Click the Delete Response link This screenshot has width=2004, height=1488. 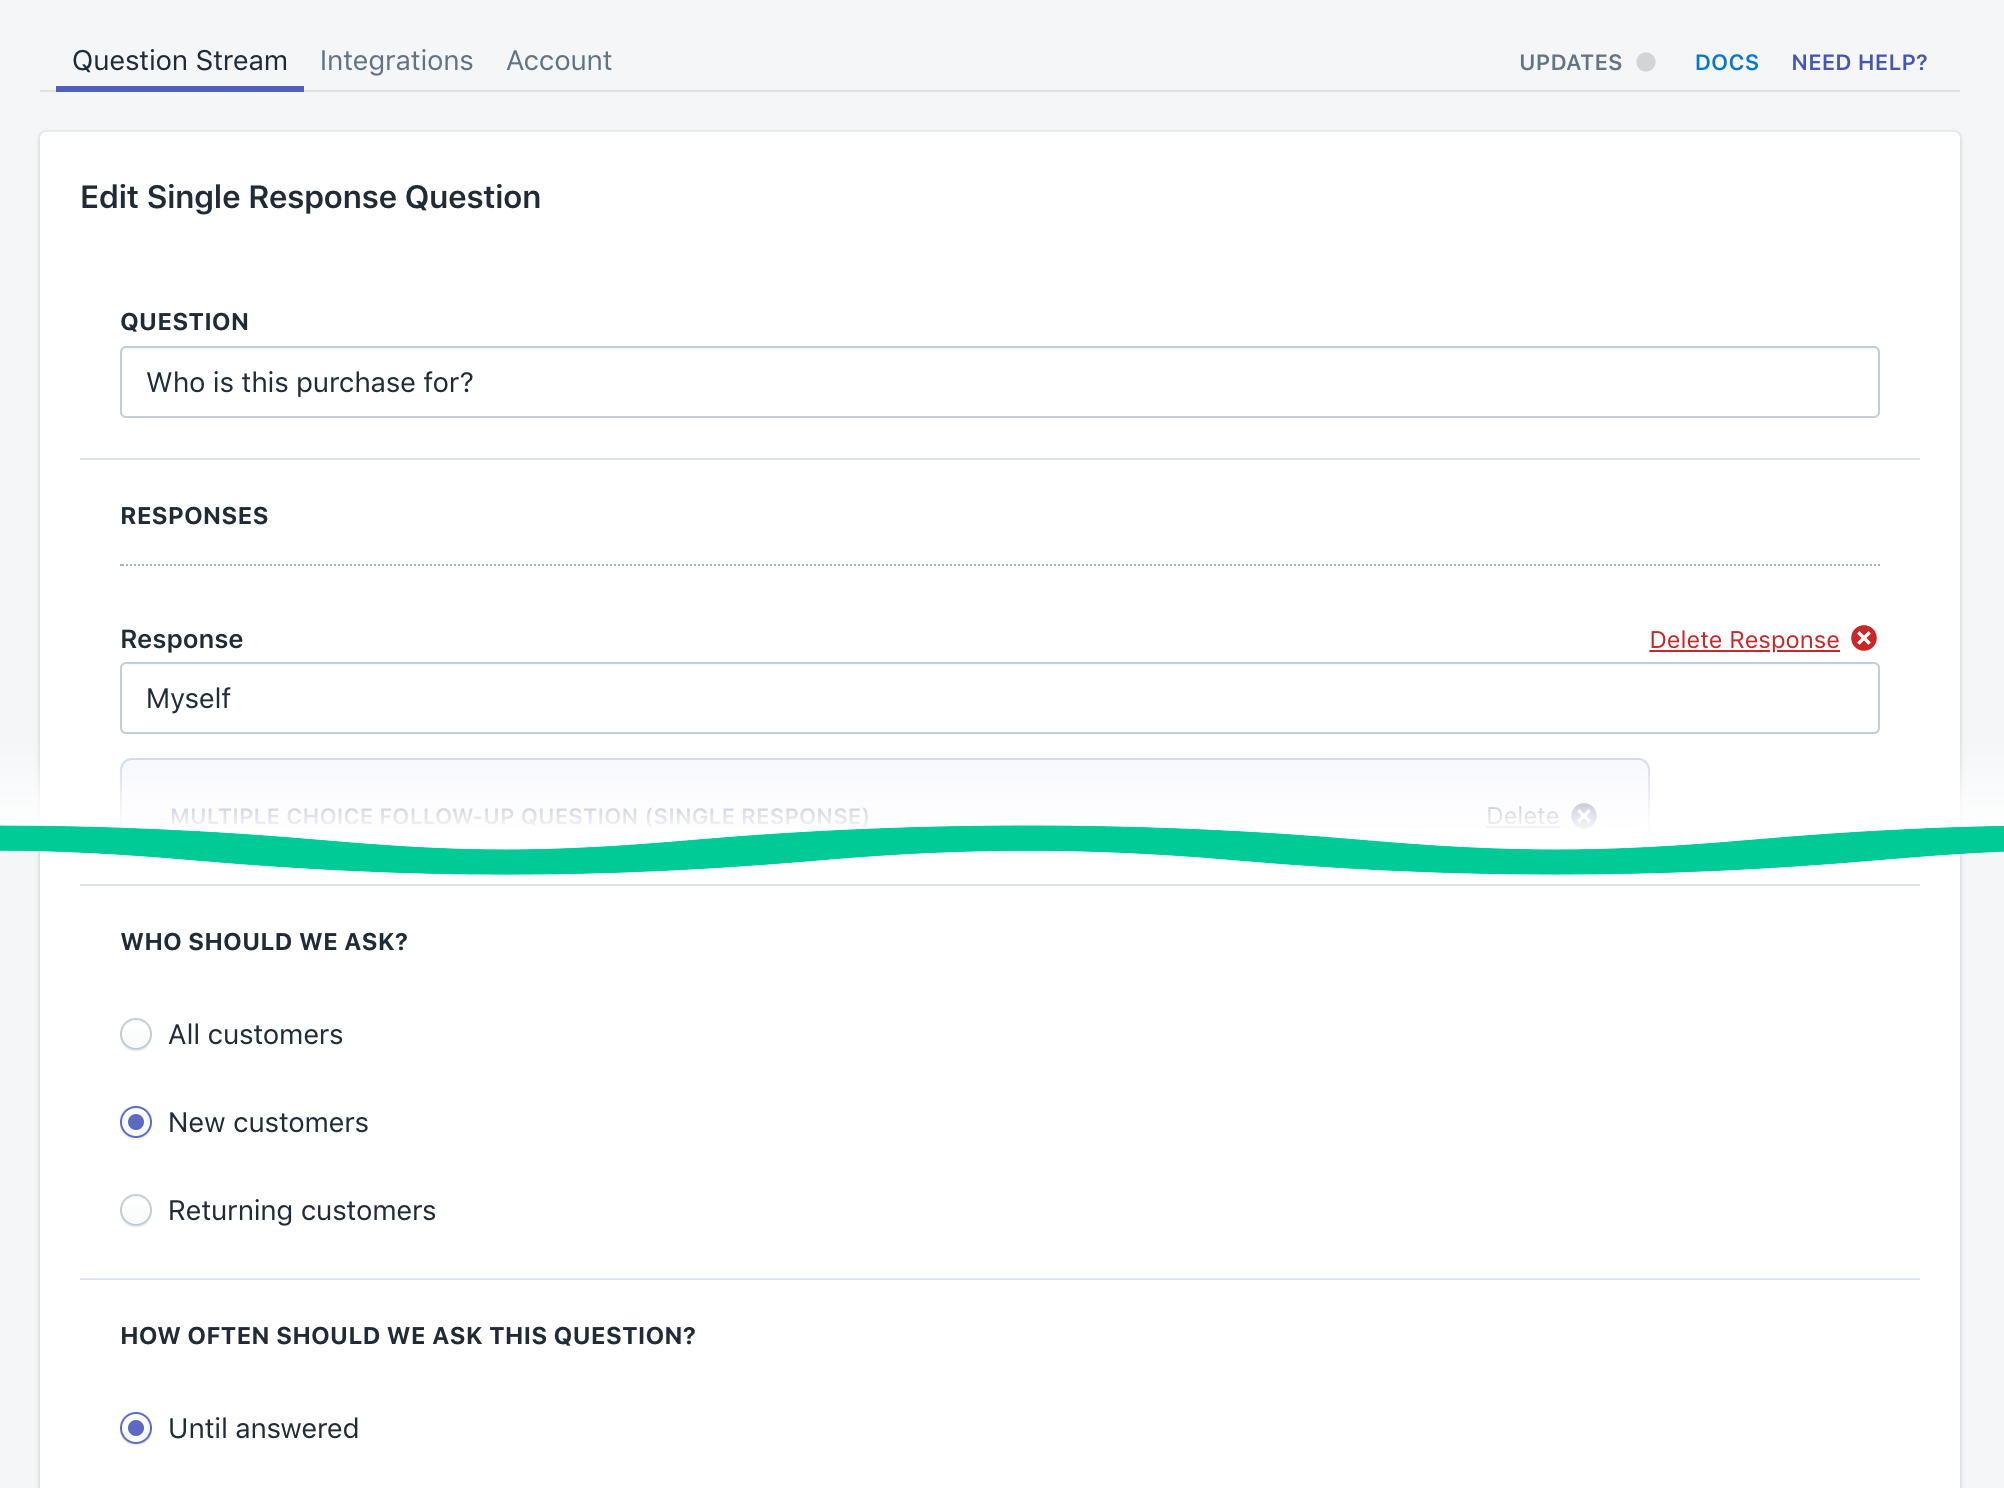1744,640
